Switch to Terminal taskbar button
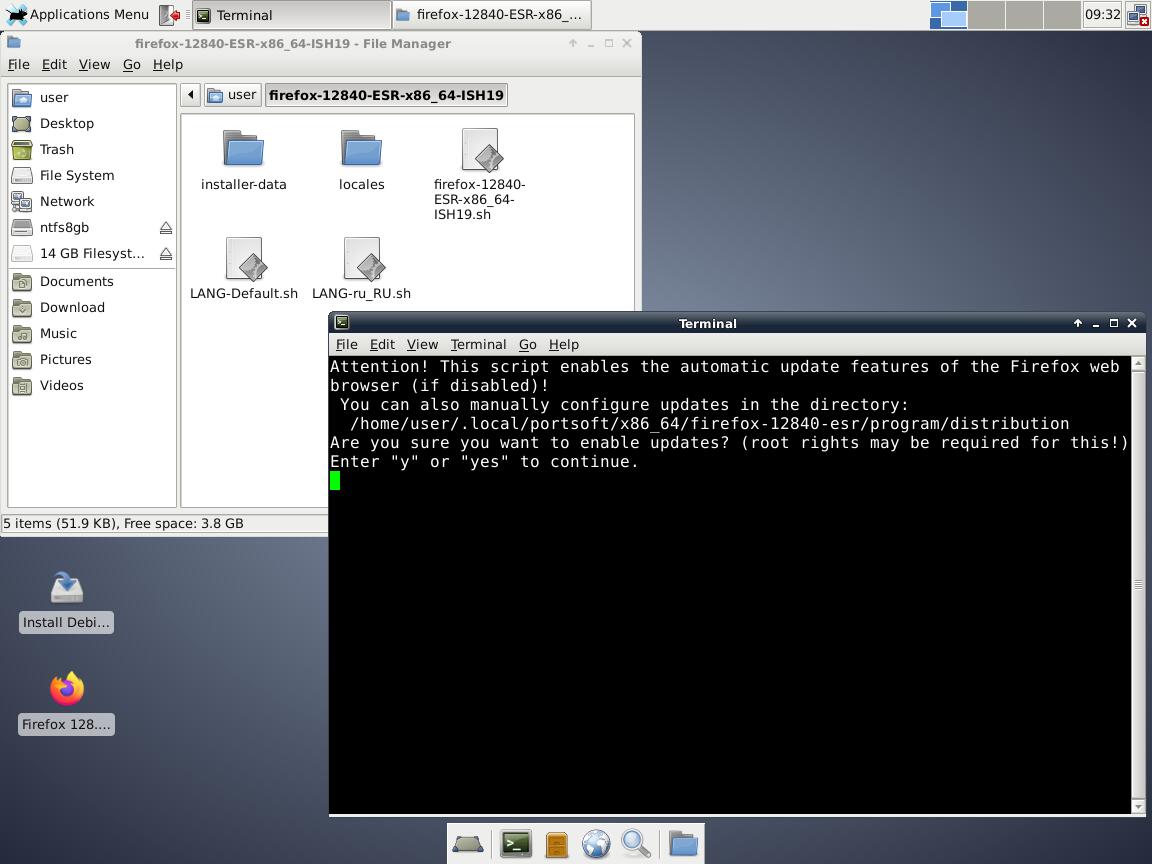1152x864 pixels. tap(292, 15)
